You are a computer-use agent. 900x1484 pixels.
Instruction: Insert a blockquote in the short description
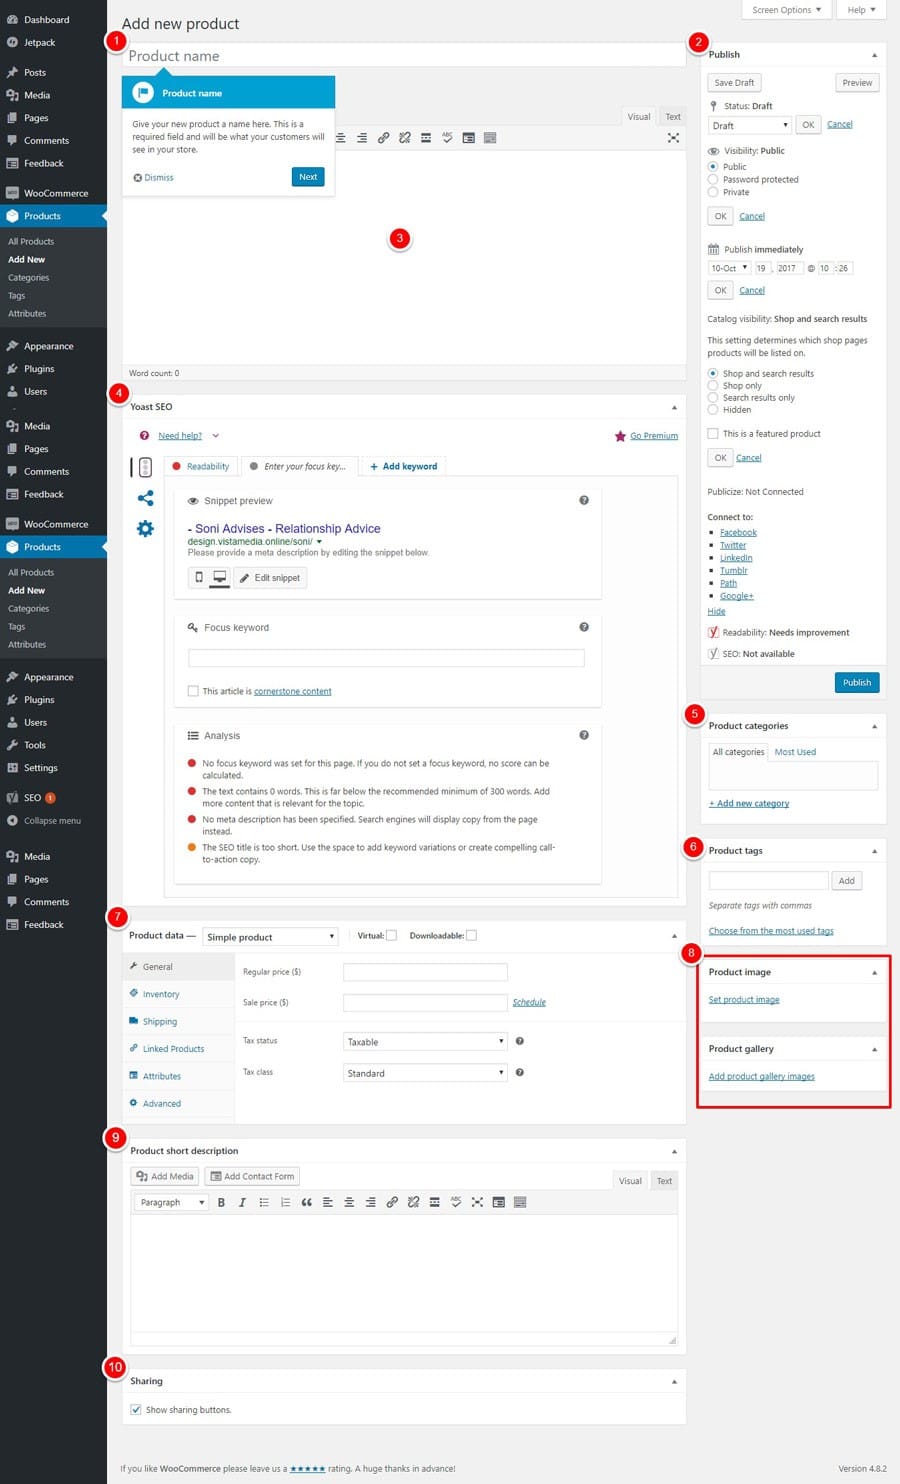(x=307, y=1202)
